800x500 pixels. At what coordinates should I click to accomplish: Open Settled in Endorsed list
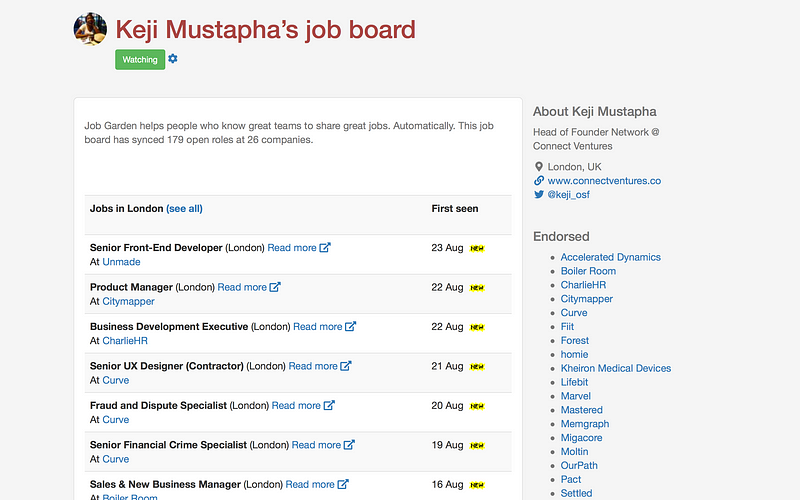click(576, 493)
